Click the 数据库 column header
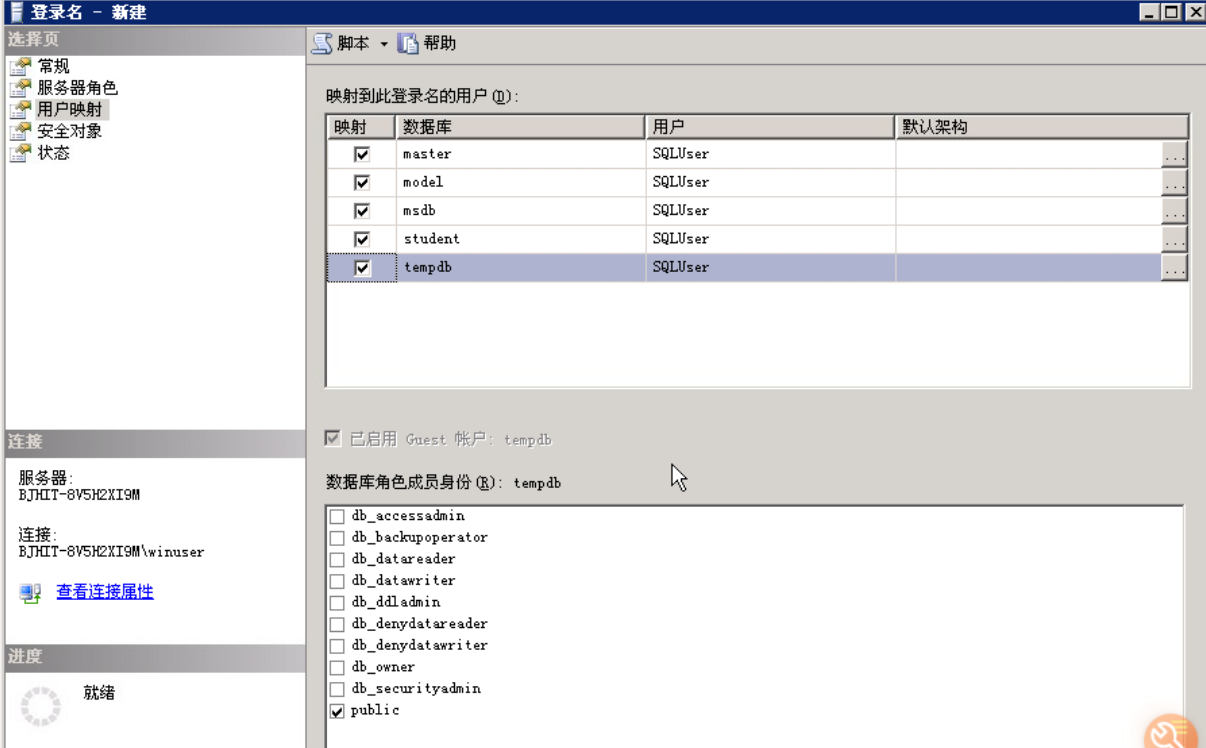Image resolution: width=1206 pixels, height=748 pixels. (521, 127)
